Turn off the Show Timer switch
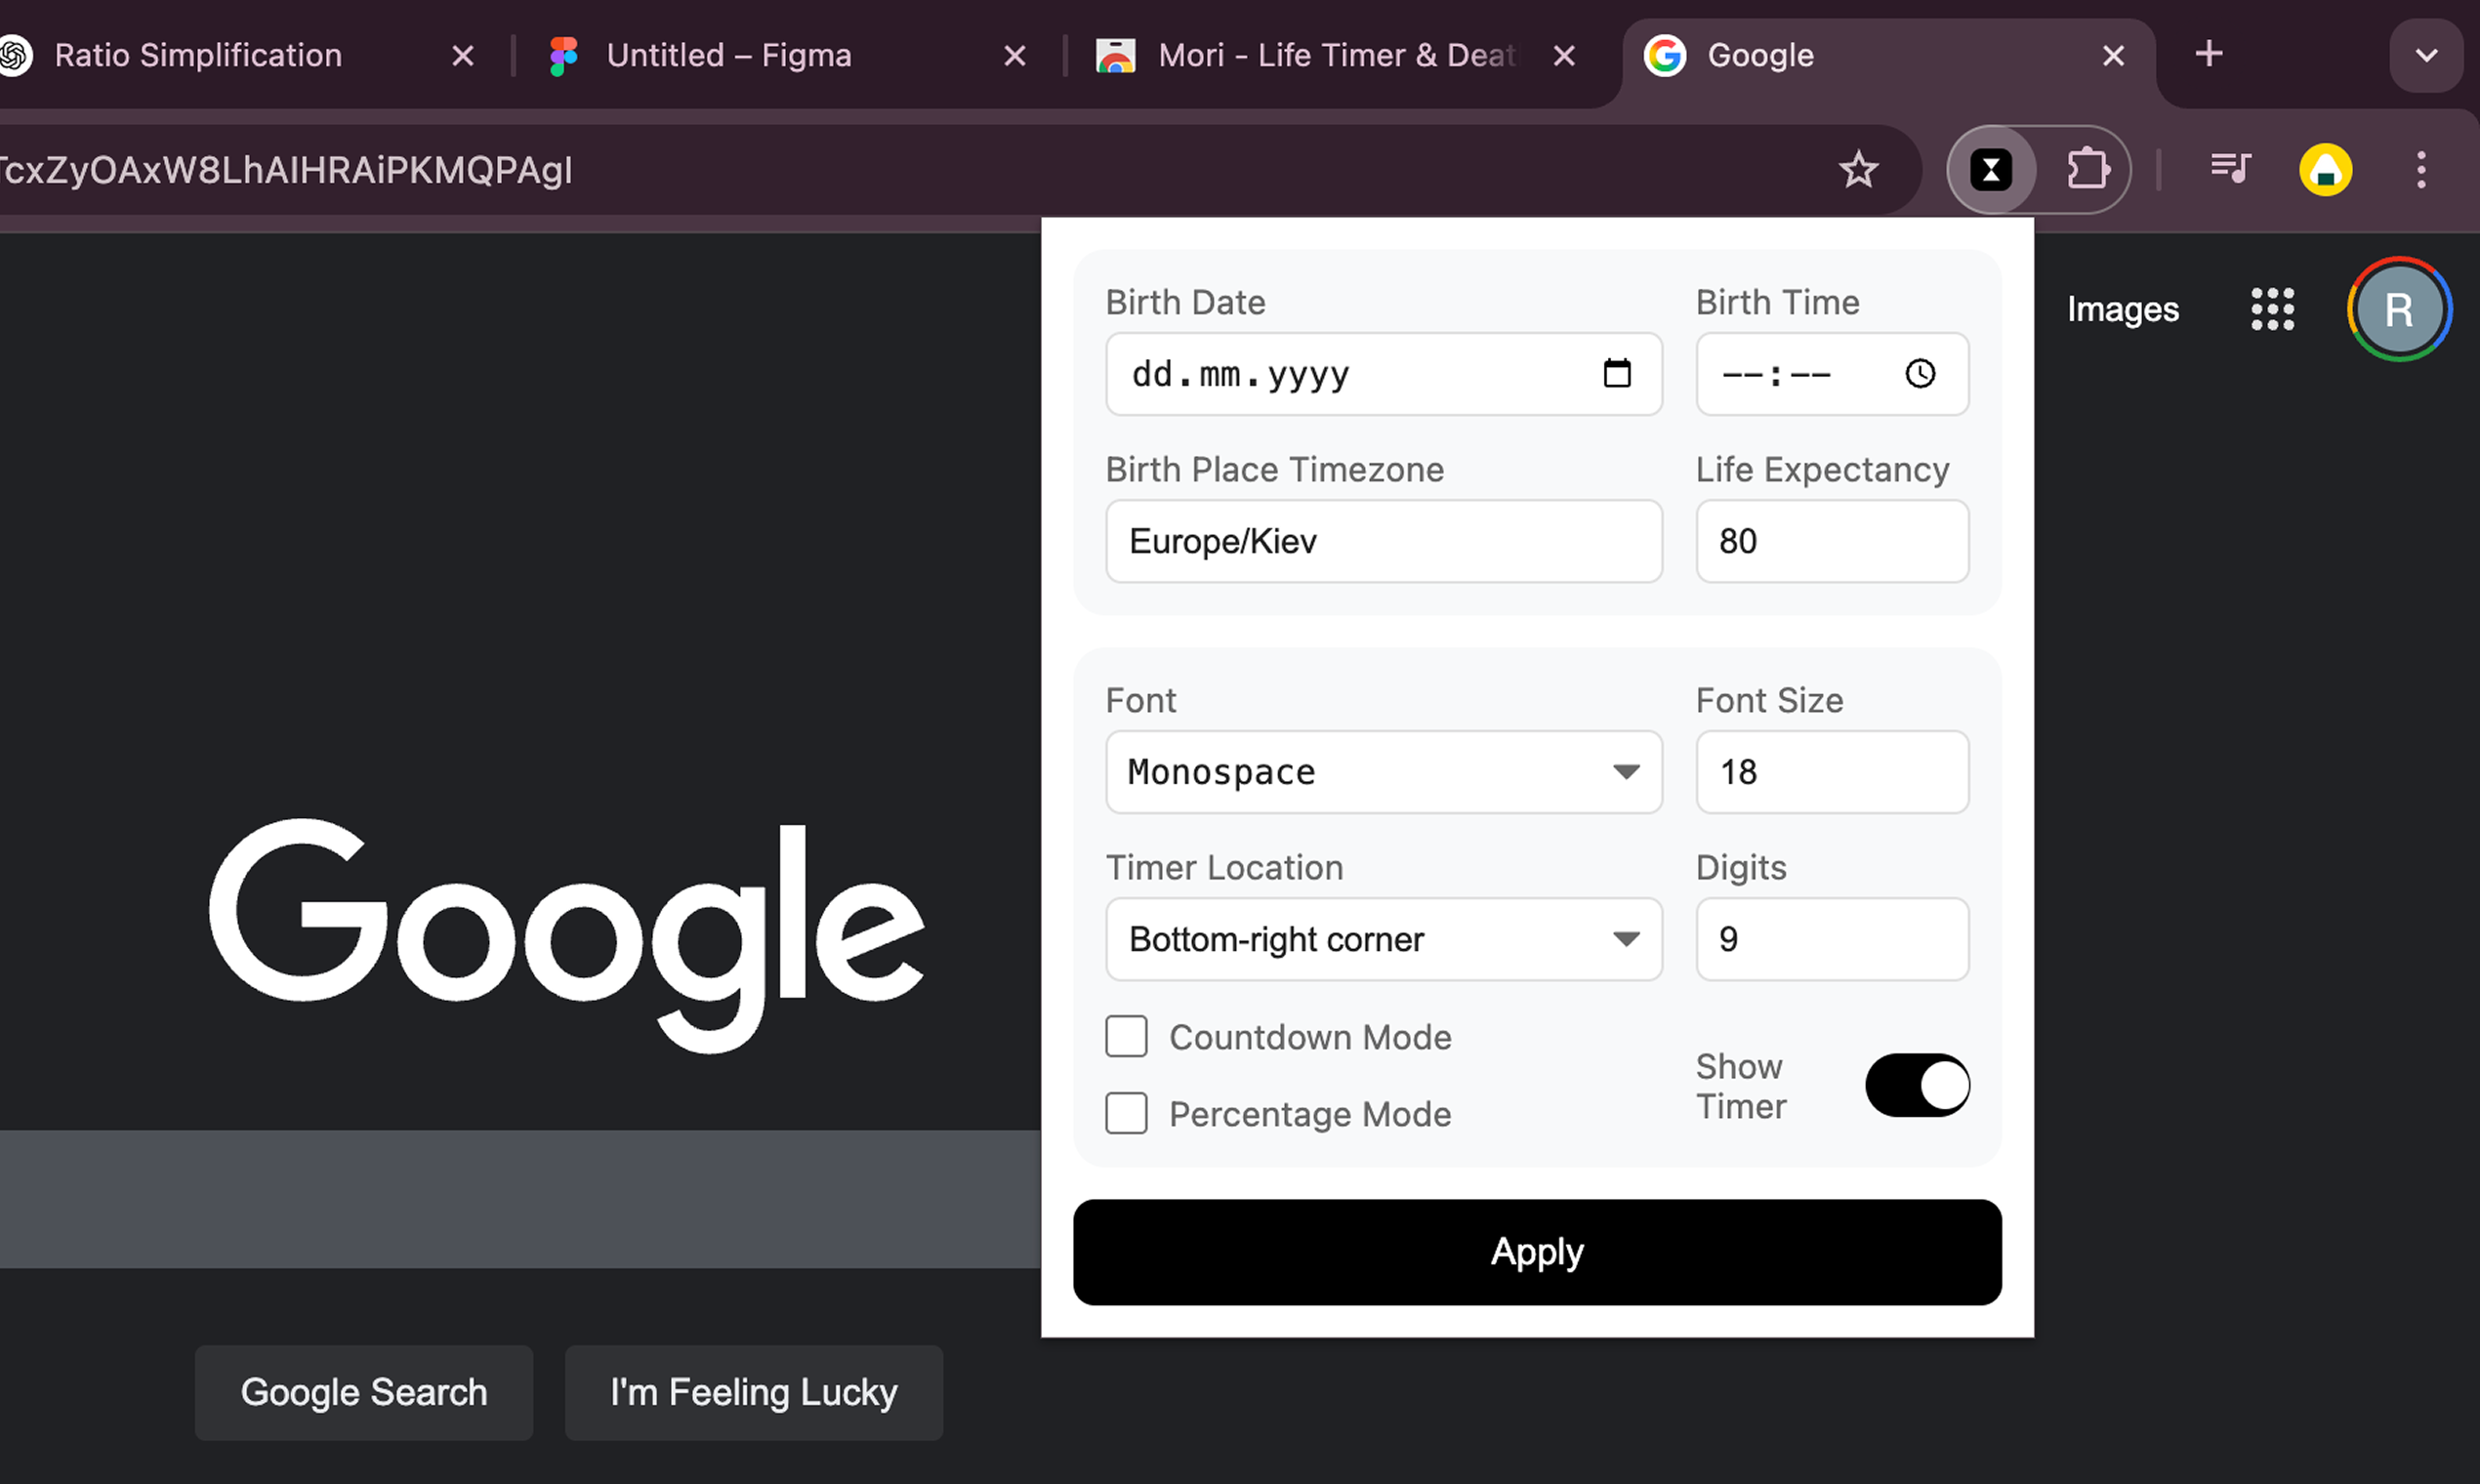This screenshot has width=2480, height=1484. point(1916,1085)
